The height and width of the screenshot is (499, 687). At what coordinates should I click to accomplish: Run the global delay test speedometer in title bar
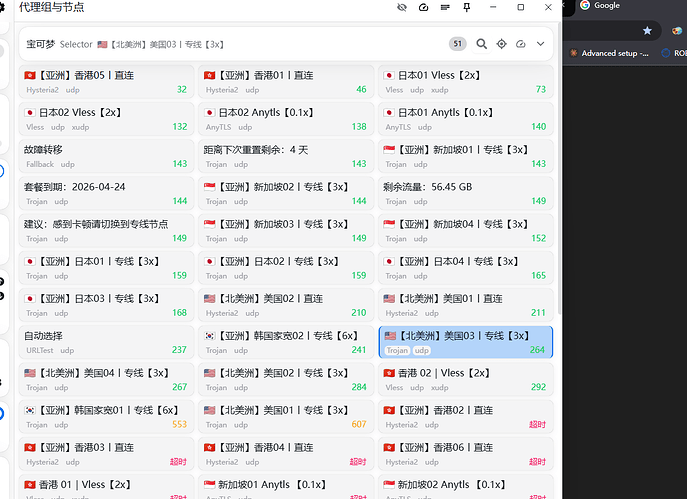423,7
